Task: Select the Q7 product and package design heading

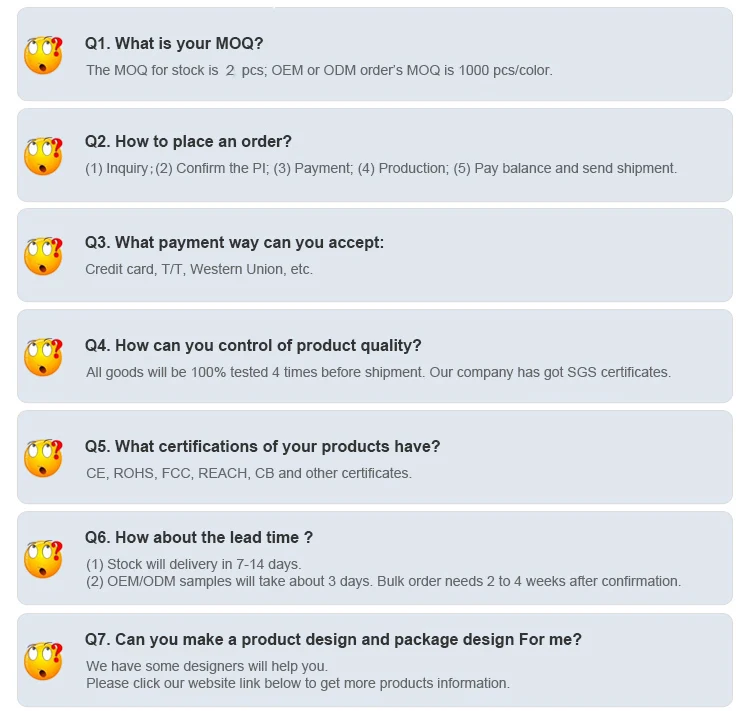Action: pyautogui.click(x=333, y=639)
